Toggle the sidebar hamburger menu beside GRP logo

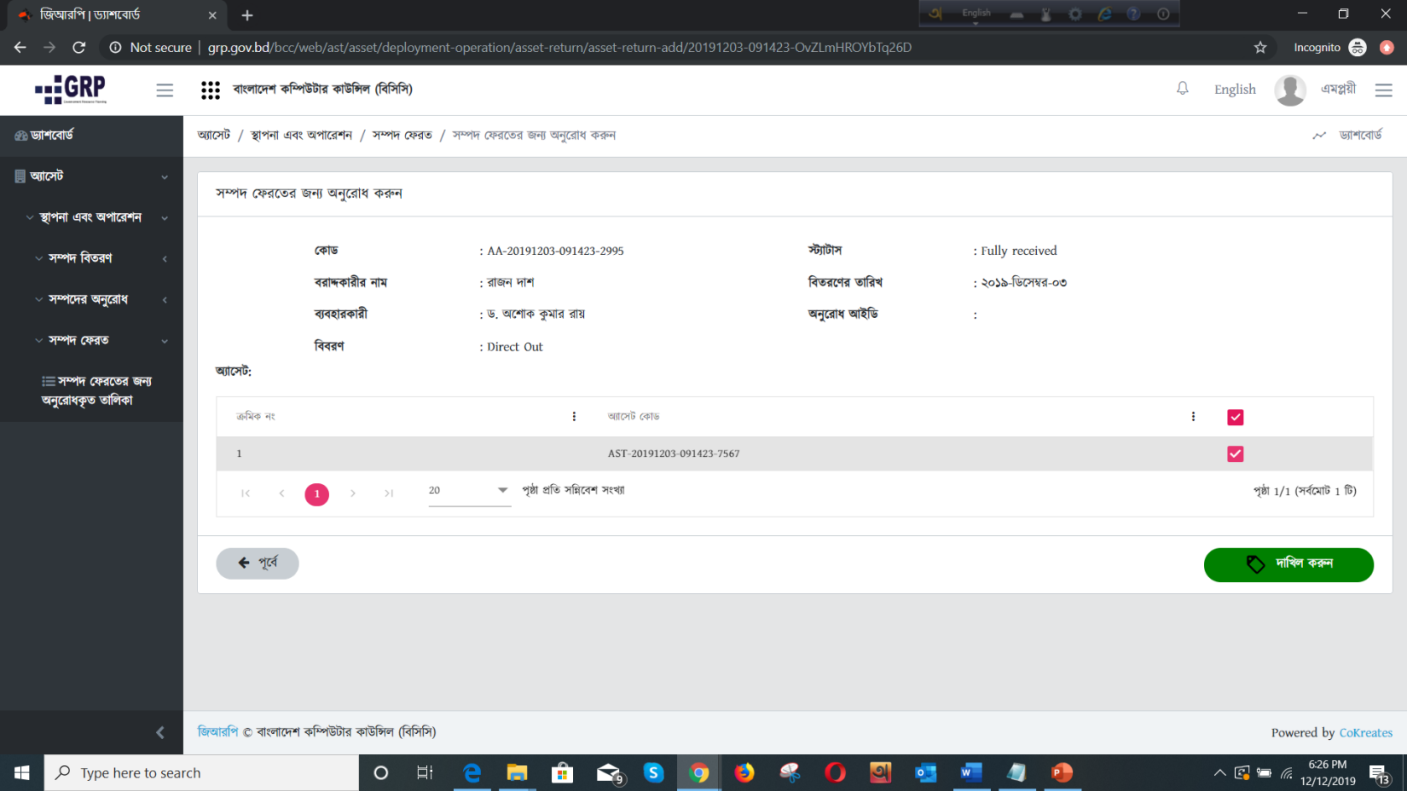click(165, 90)
